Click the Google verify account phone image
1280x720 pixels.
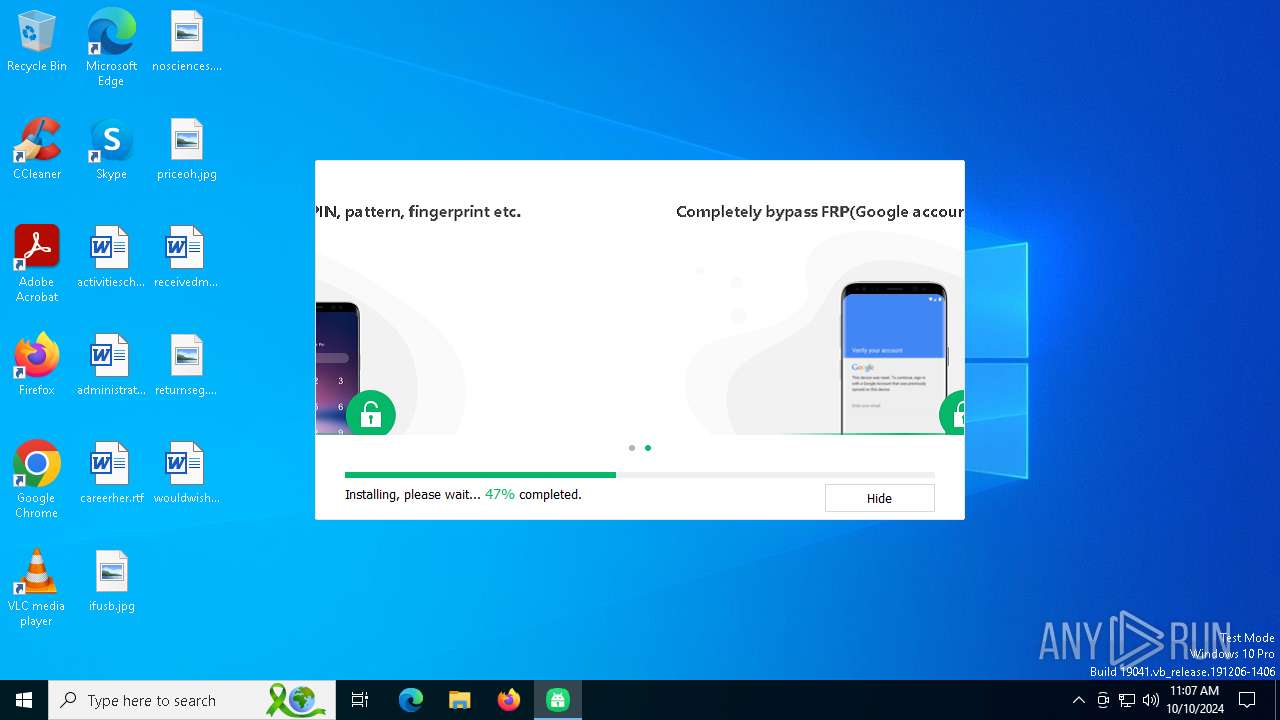coord(893,358)
